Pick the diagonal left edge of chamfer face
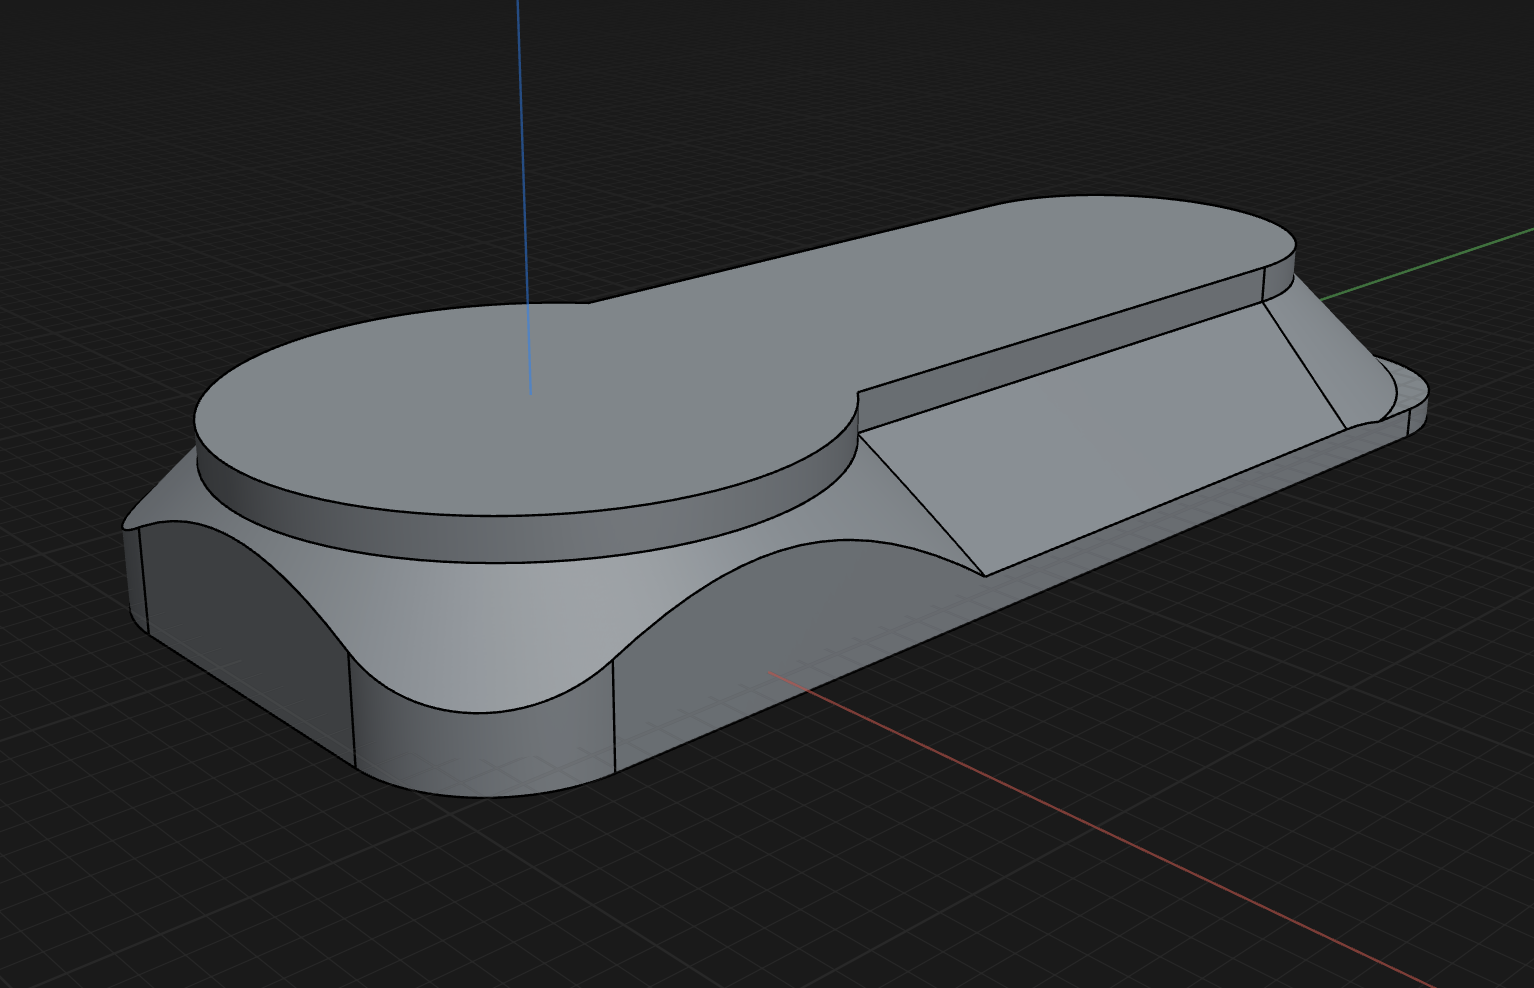1534x988 pixels. (x=922, y=503)
